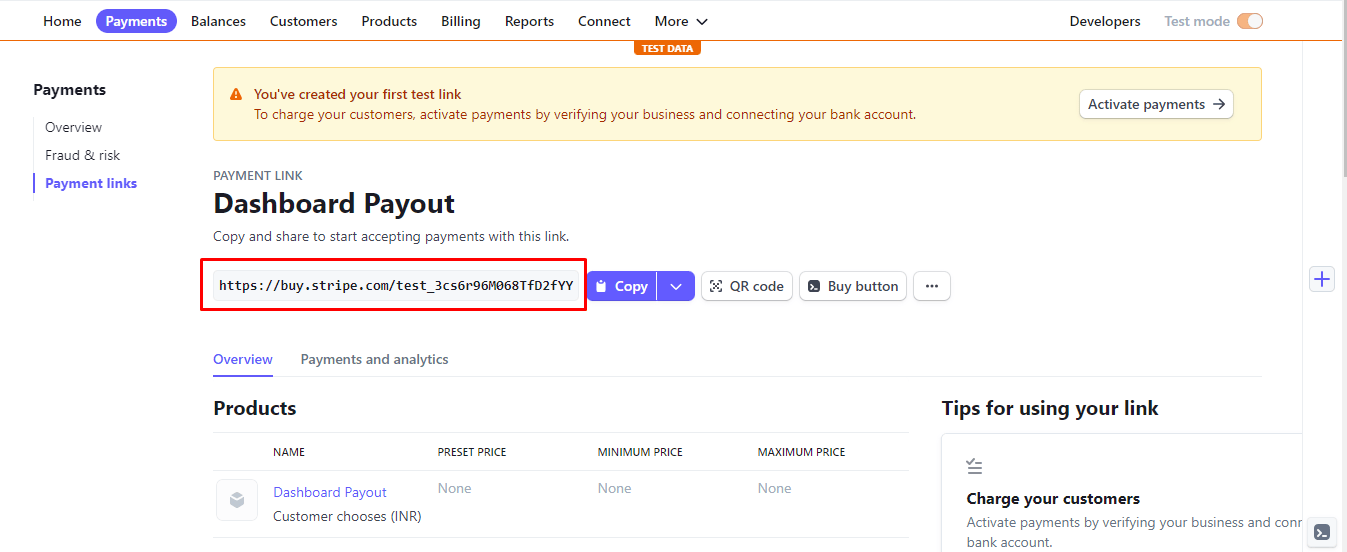
Task: Select the Overview tab
Action: 243,359
